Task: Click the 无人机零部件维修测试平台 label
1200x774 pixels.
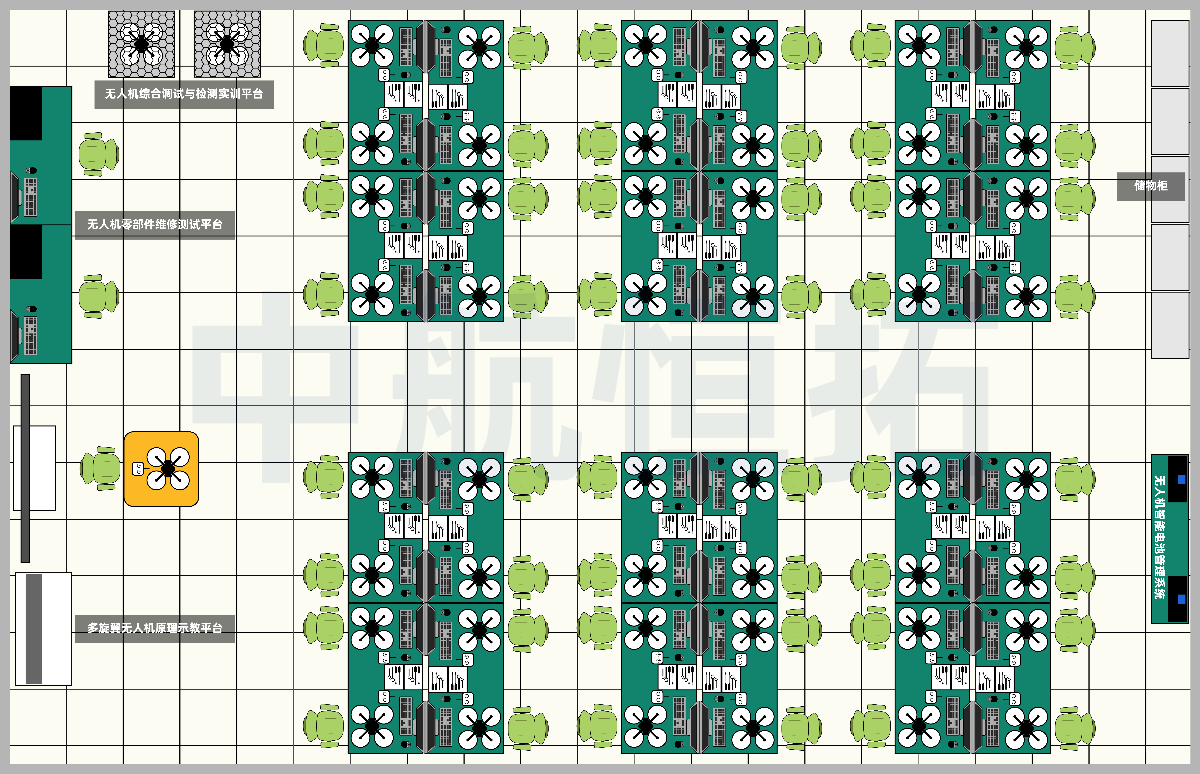Action: [154, 225]
